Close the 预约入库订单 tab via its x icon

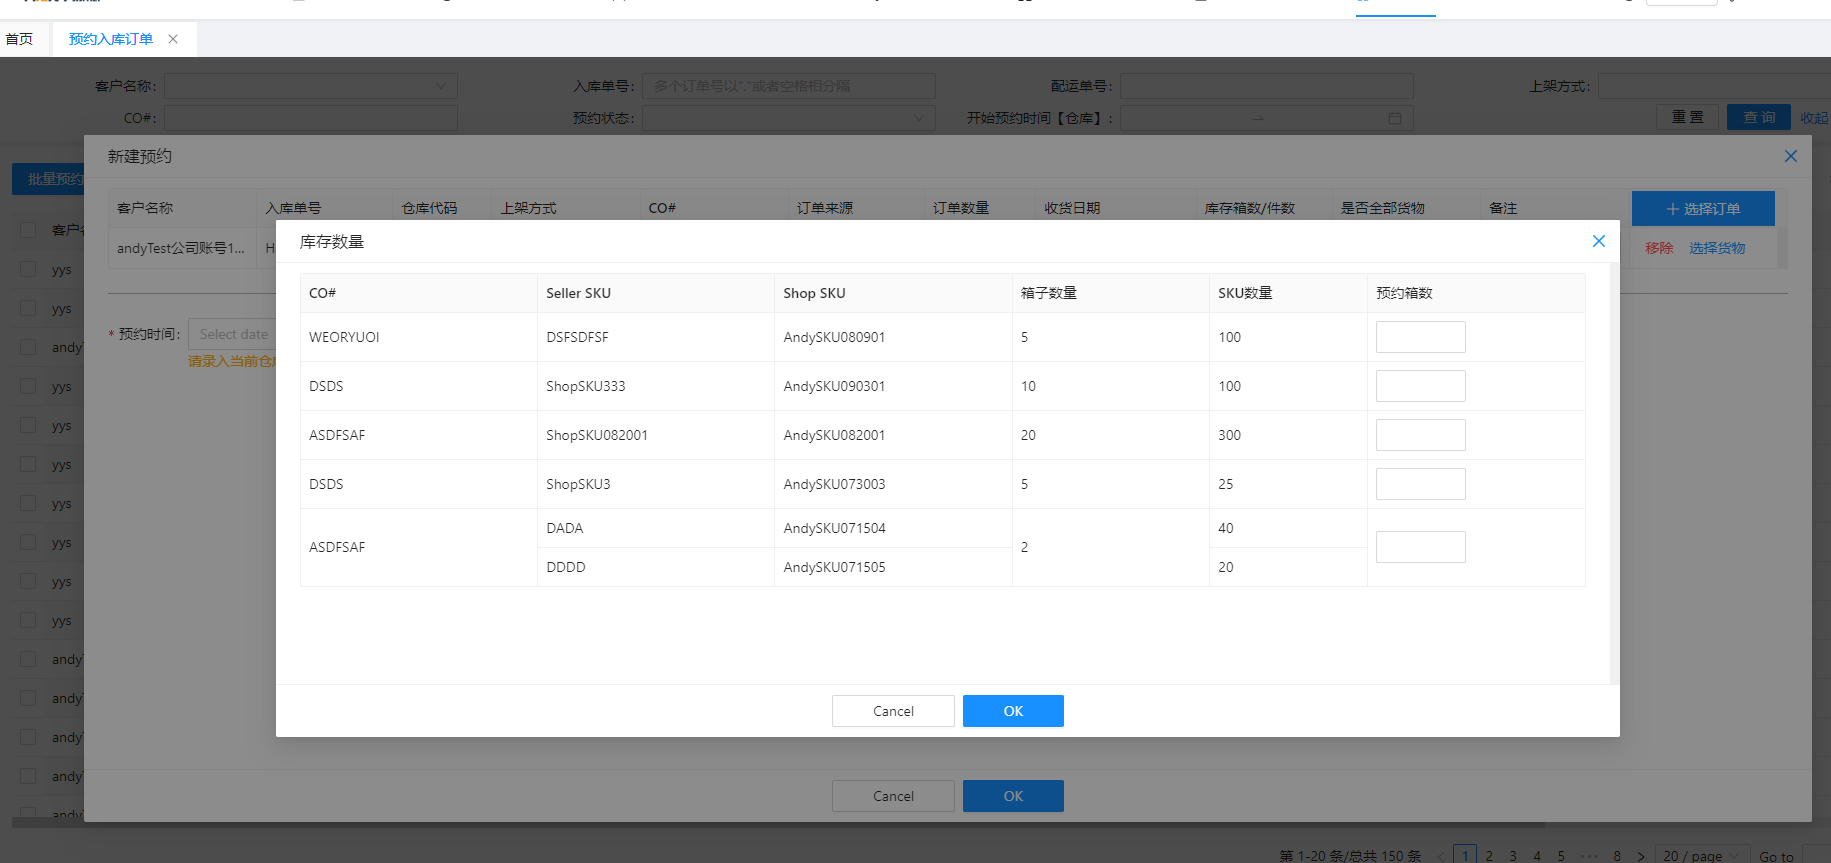click(173, 39)
